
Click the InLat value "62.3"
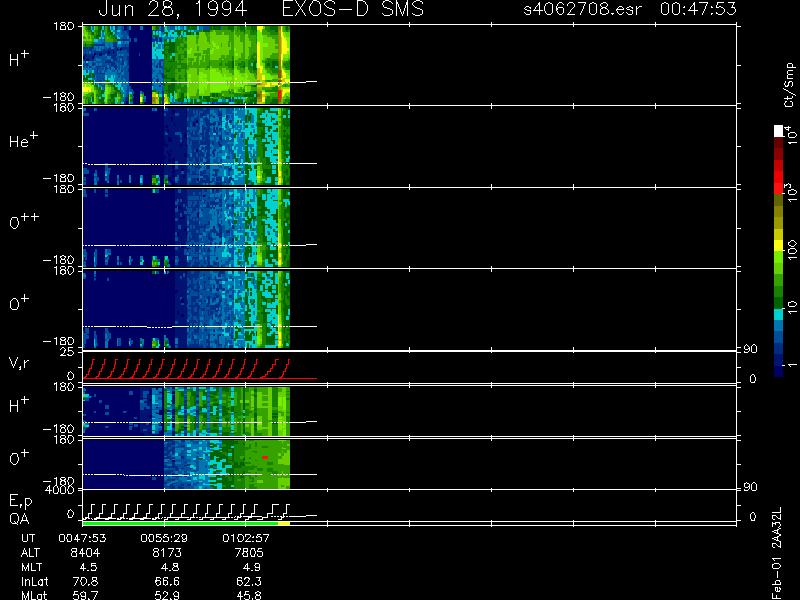[x=249, y=581]
